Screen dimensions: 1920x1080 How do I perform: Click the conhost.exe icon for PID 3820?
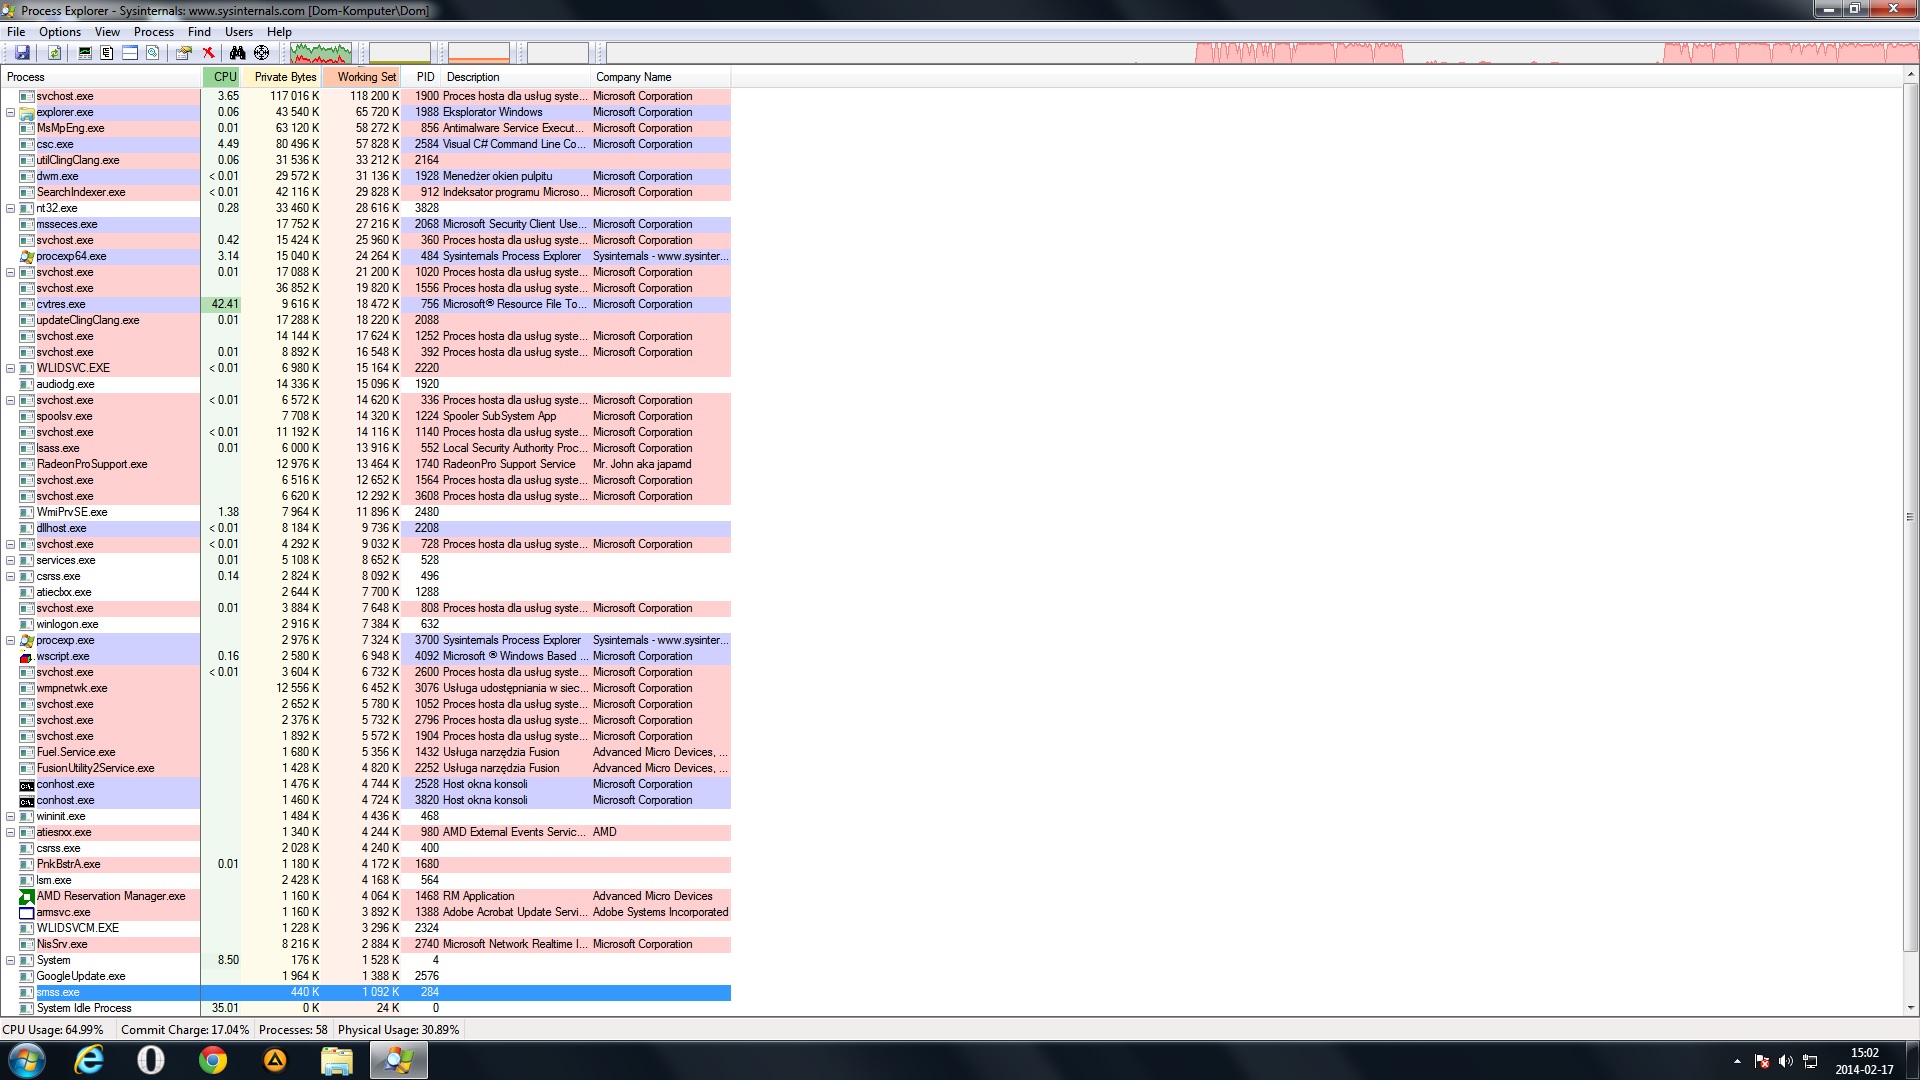[x=27, y=800]
